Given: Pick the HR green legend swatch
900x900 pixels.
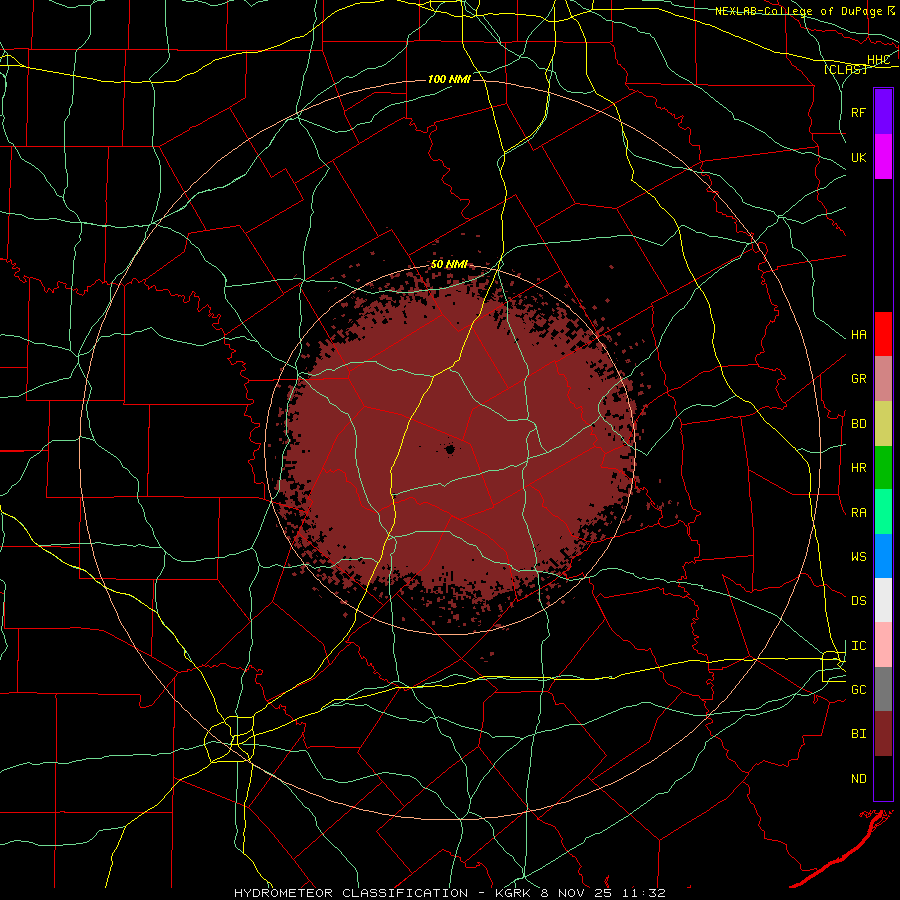Looking at the screenshot, I should coord(883,468).
